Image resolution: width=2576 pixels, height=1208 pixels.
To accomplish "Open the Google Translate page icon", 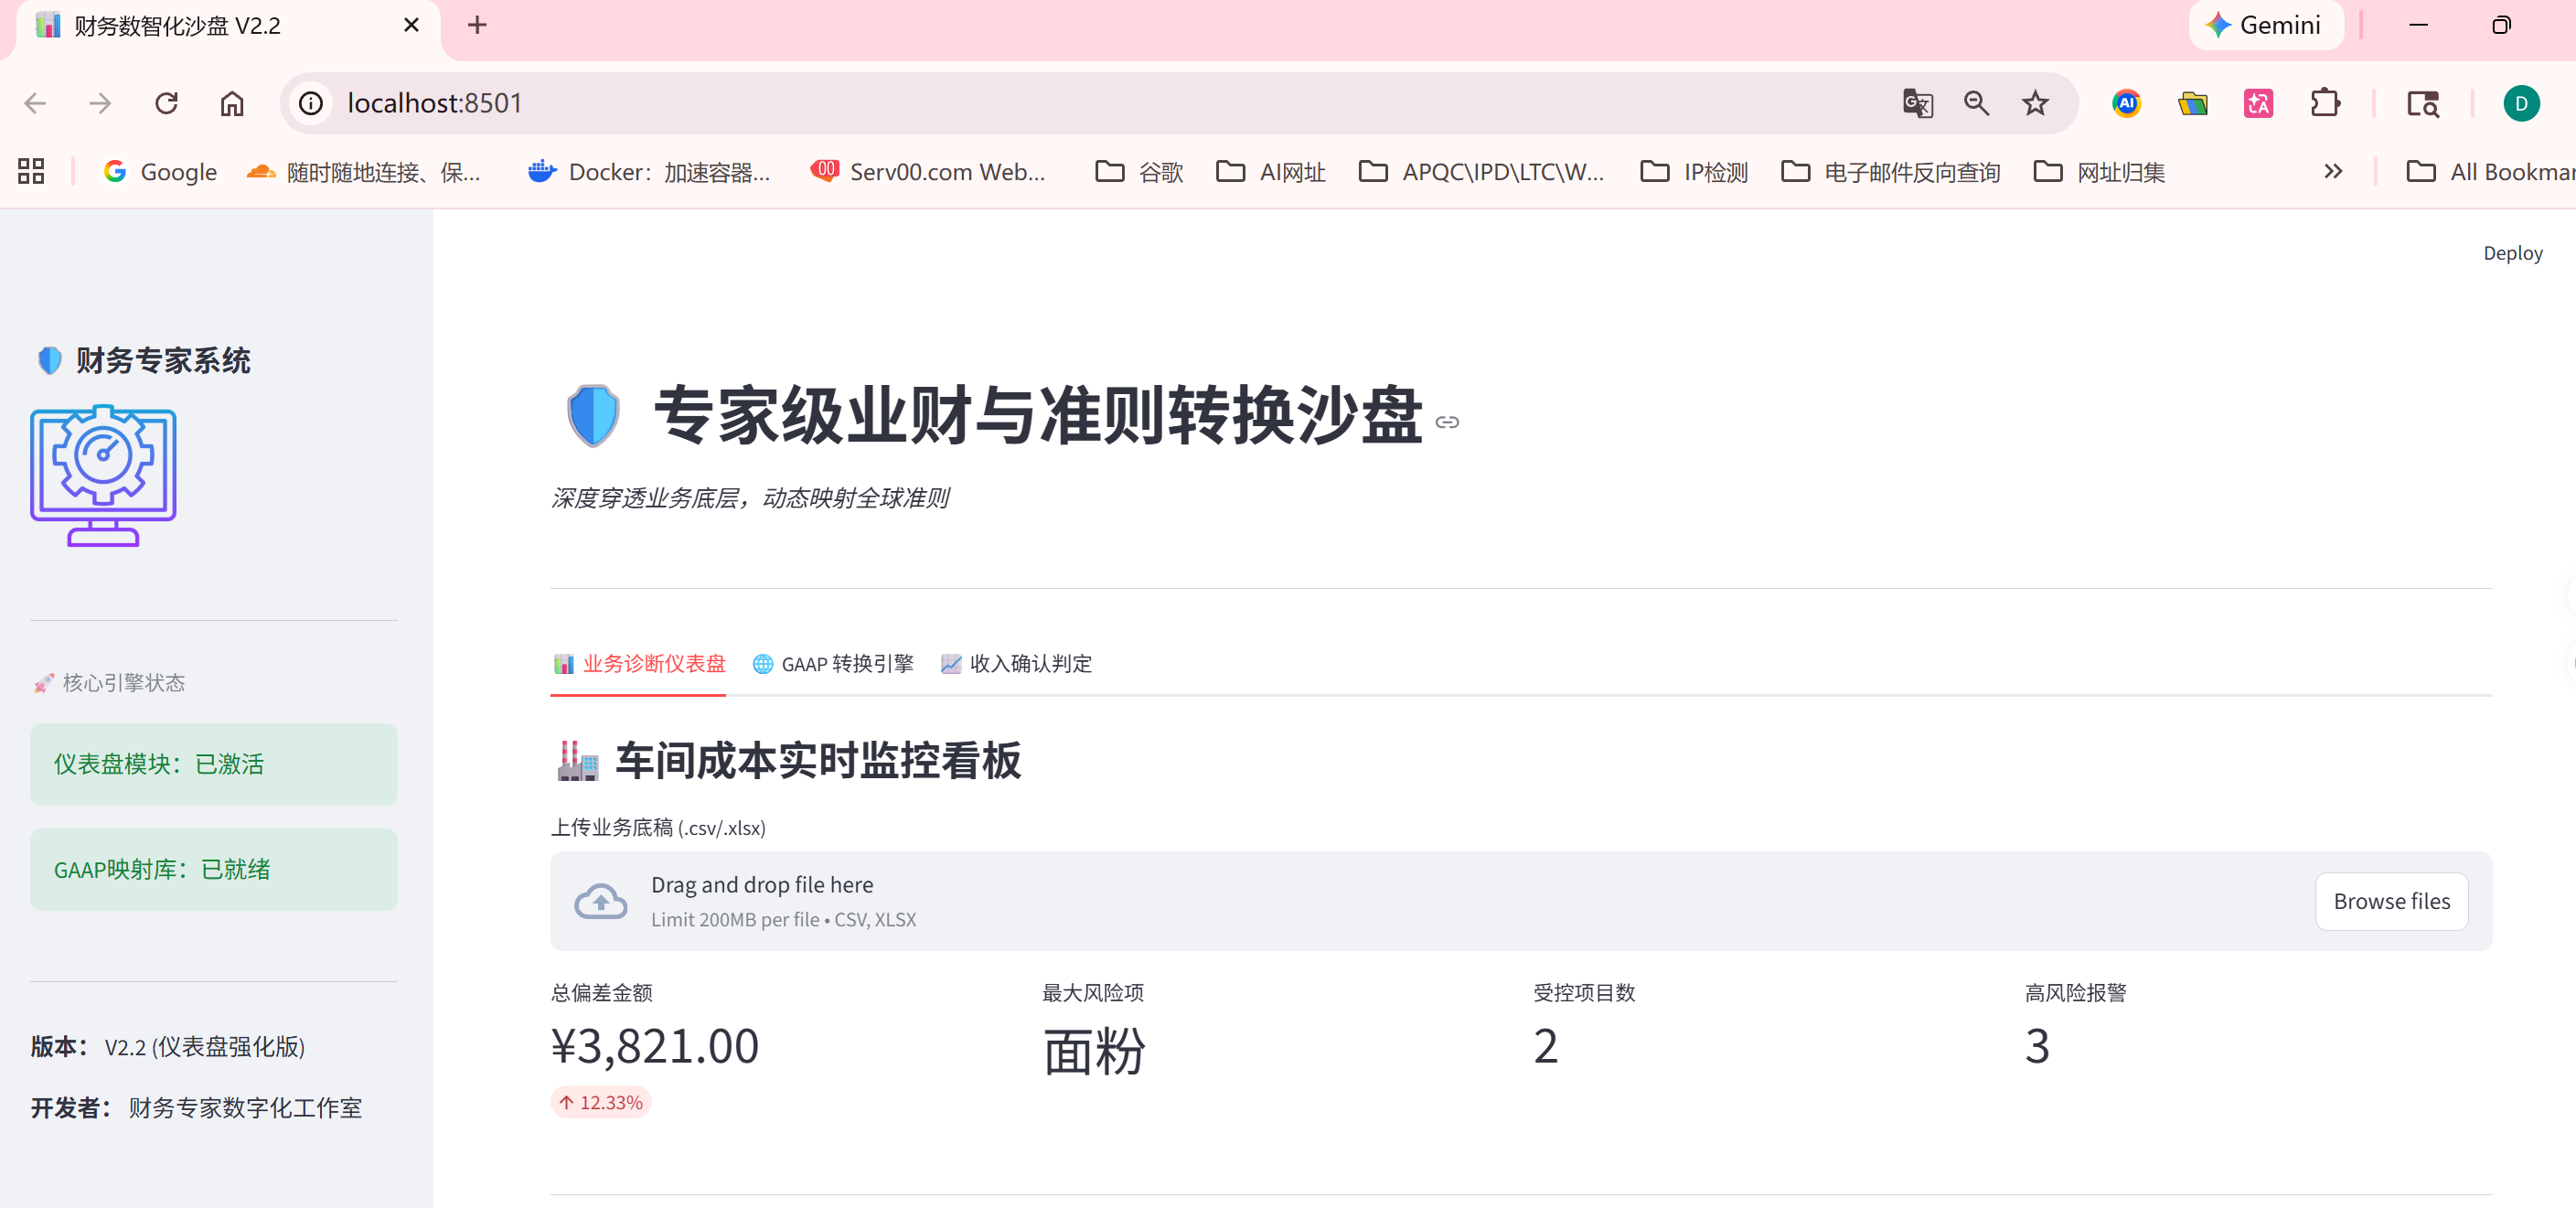I will click(1916, 103).
